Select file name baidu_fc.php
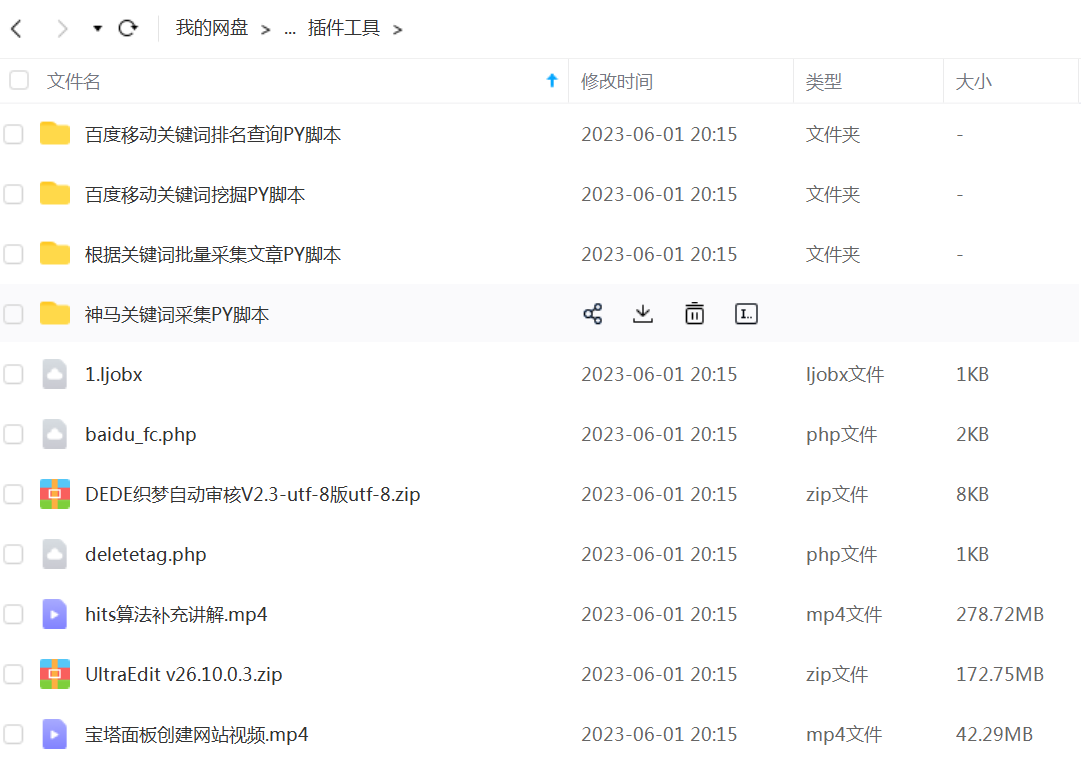 141,435
